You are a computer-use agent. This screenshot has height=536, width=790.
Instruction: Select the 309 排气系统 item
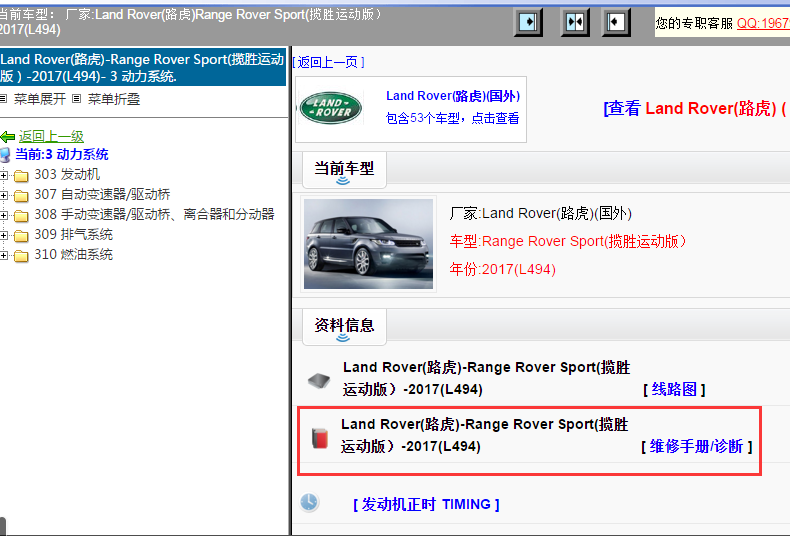[x=74, y=235]
